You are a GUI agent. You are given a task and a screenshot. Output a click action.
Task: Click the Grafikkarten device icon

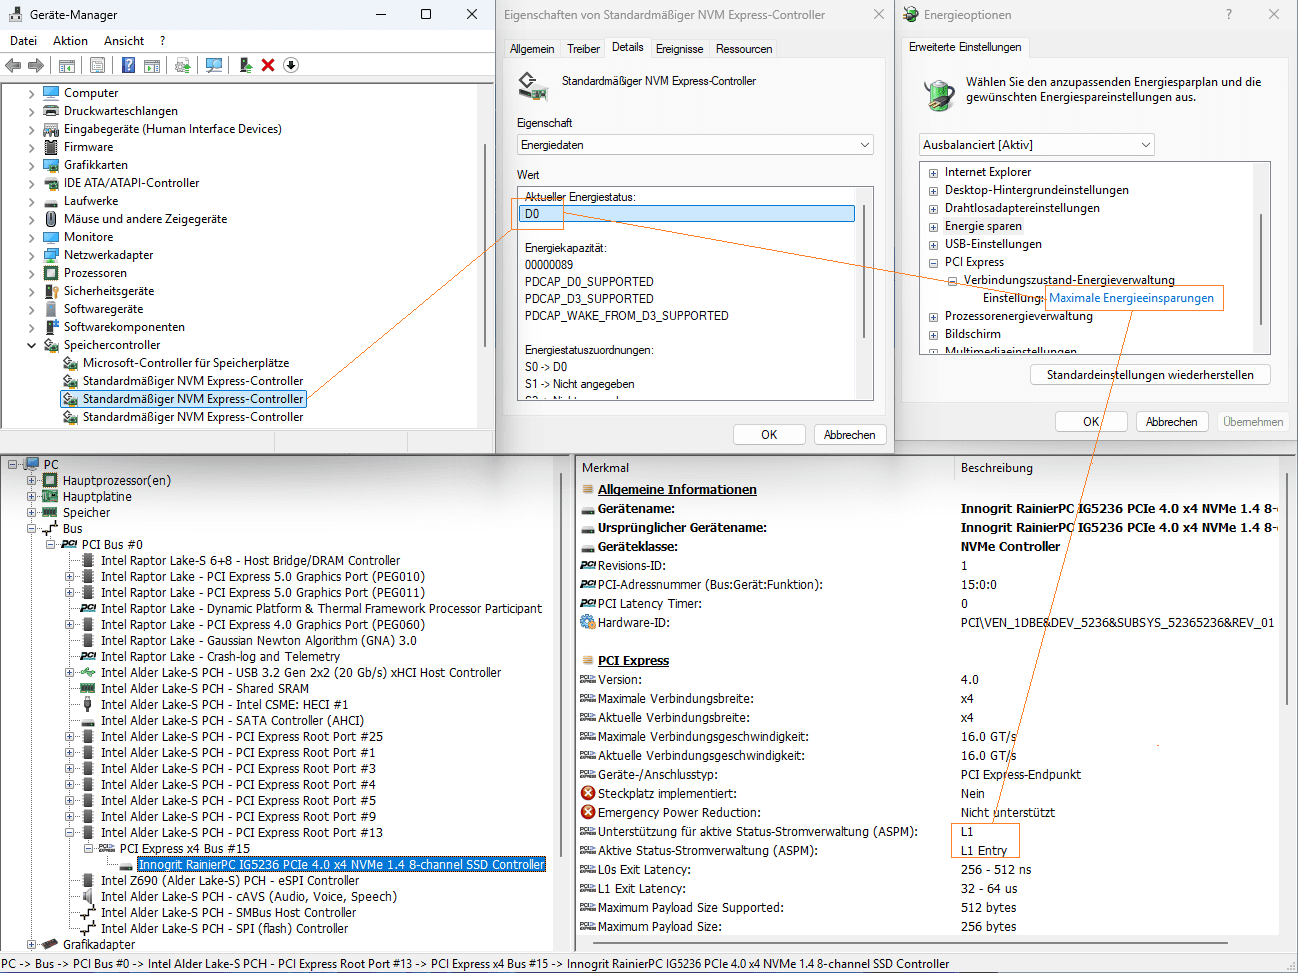coord(51,165)
